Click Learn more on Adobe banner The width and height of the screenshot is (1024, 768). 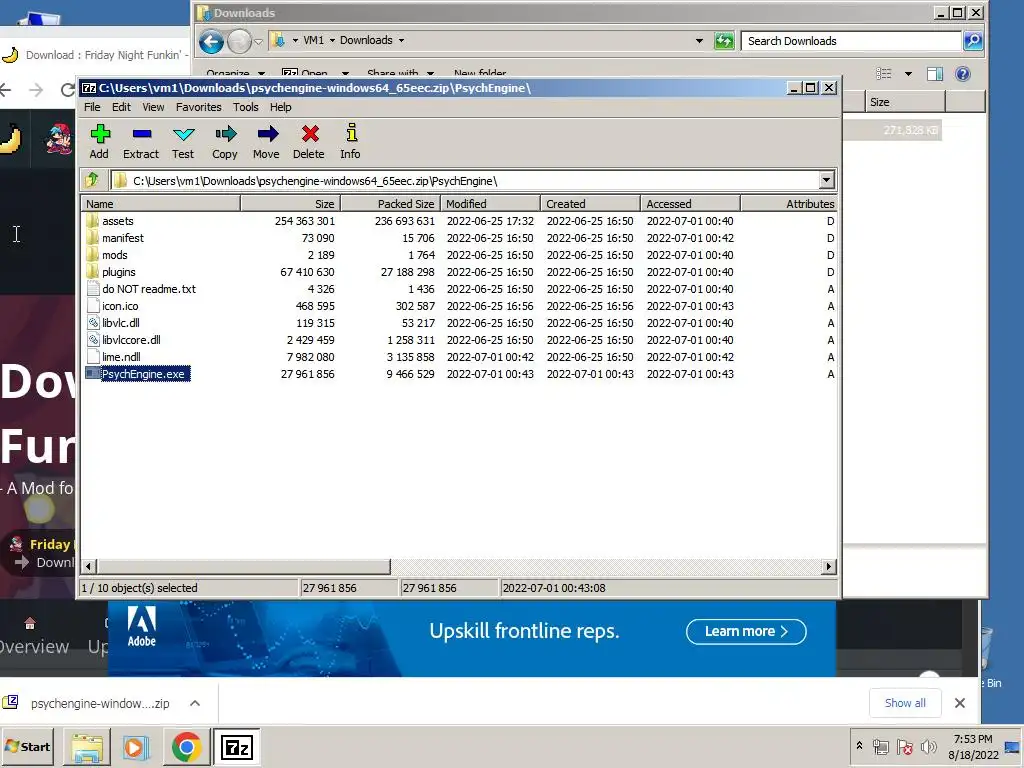tap(746, 632)
